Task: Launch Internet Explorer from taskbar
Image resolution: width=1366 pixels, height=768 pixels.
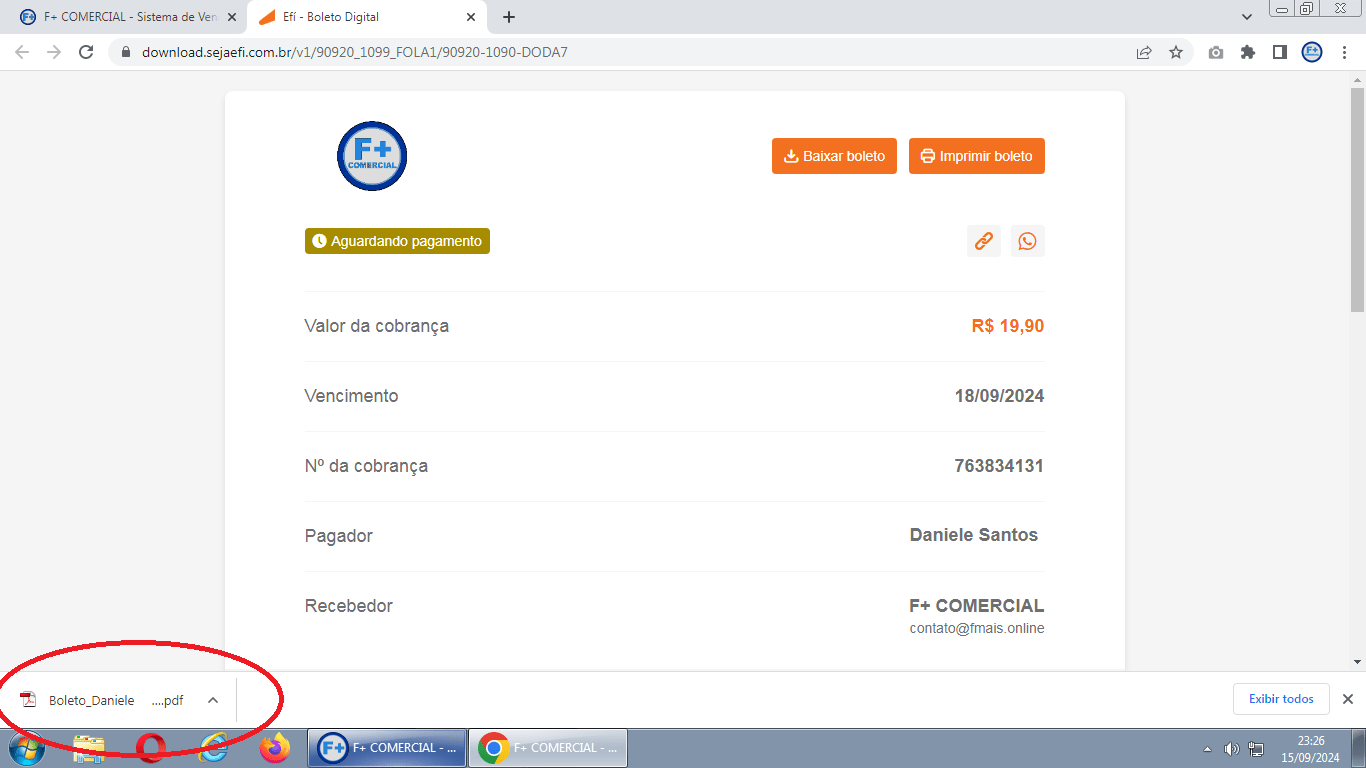Action: [213, 748]
